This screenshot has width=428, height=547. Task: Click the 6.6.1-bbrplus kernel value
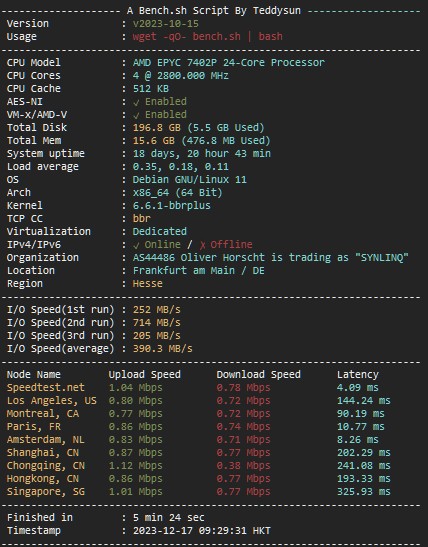[172, 205]
